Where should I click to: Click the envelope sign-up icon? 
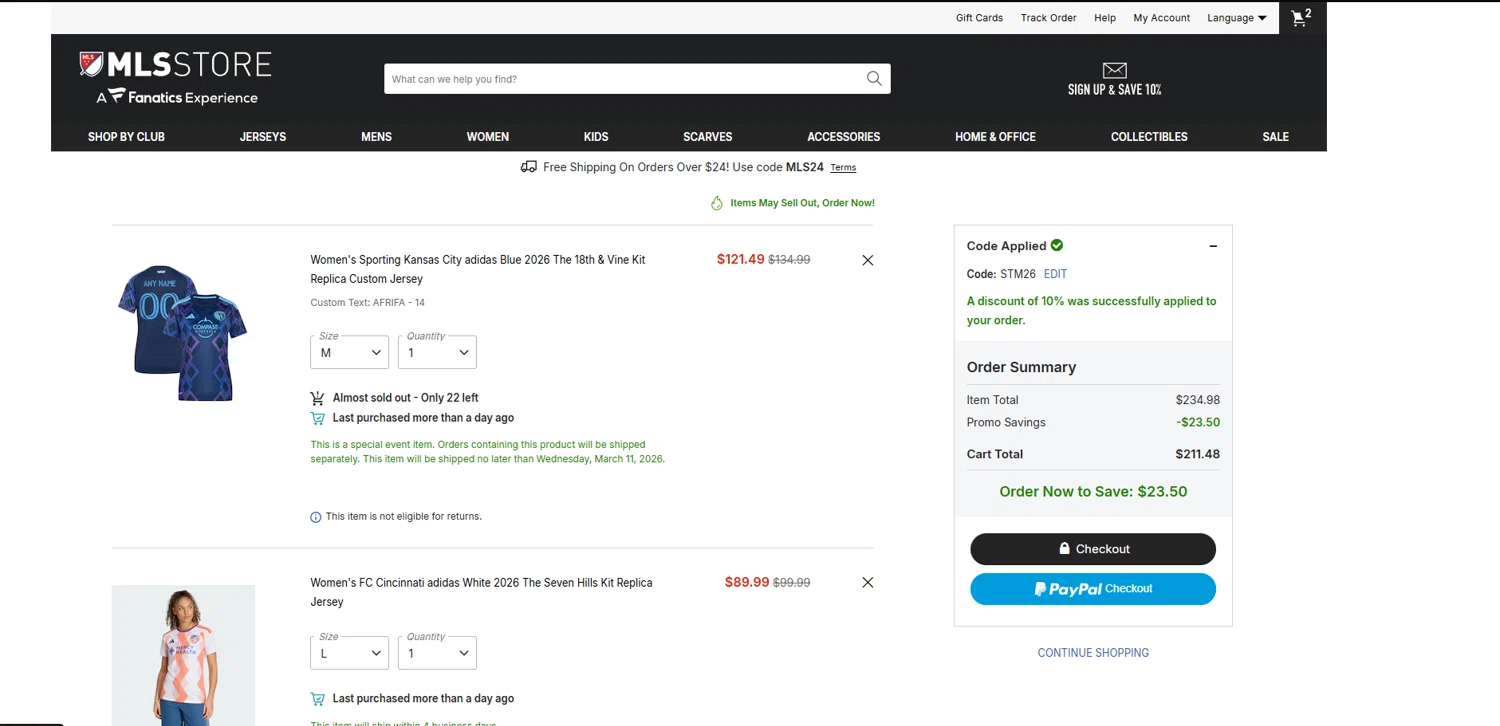1114,70
